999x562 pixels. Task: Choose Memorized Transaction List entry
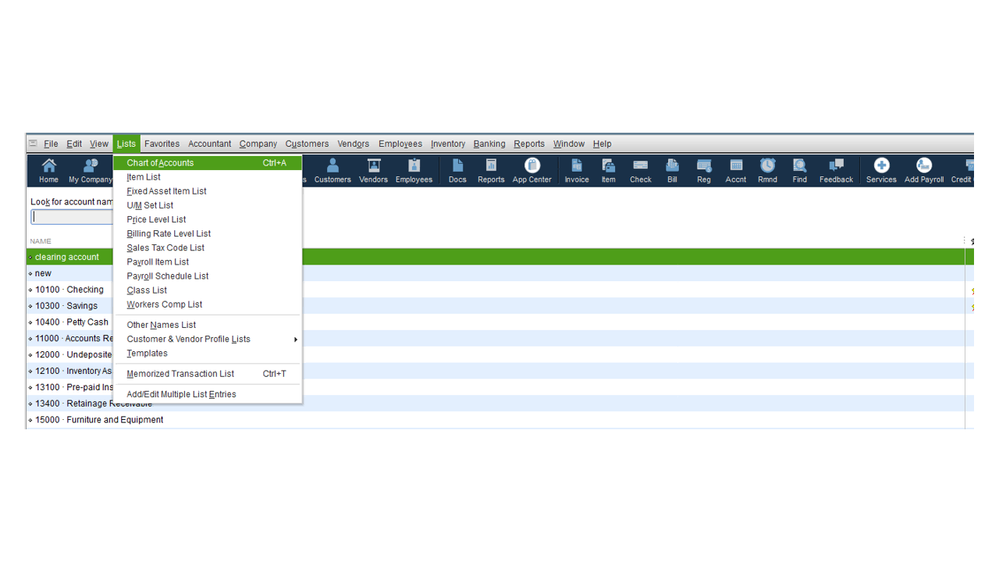click(208, 373)
